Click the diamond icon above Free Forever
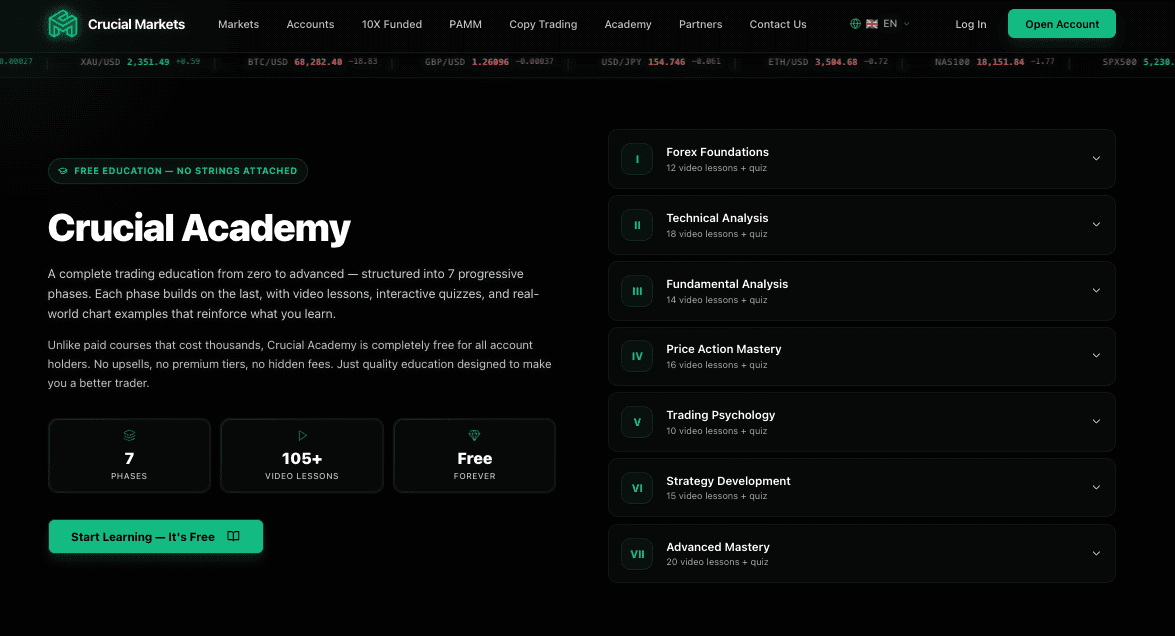The image size is (1175, 636). (x=474, y=435)
